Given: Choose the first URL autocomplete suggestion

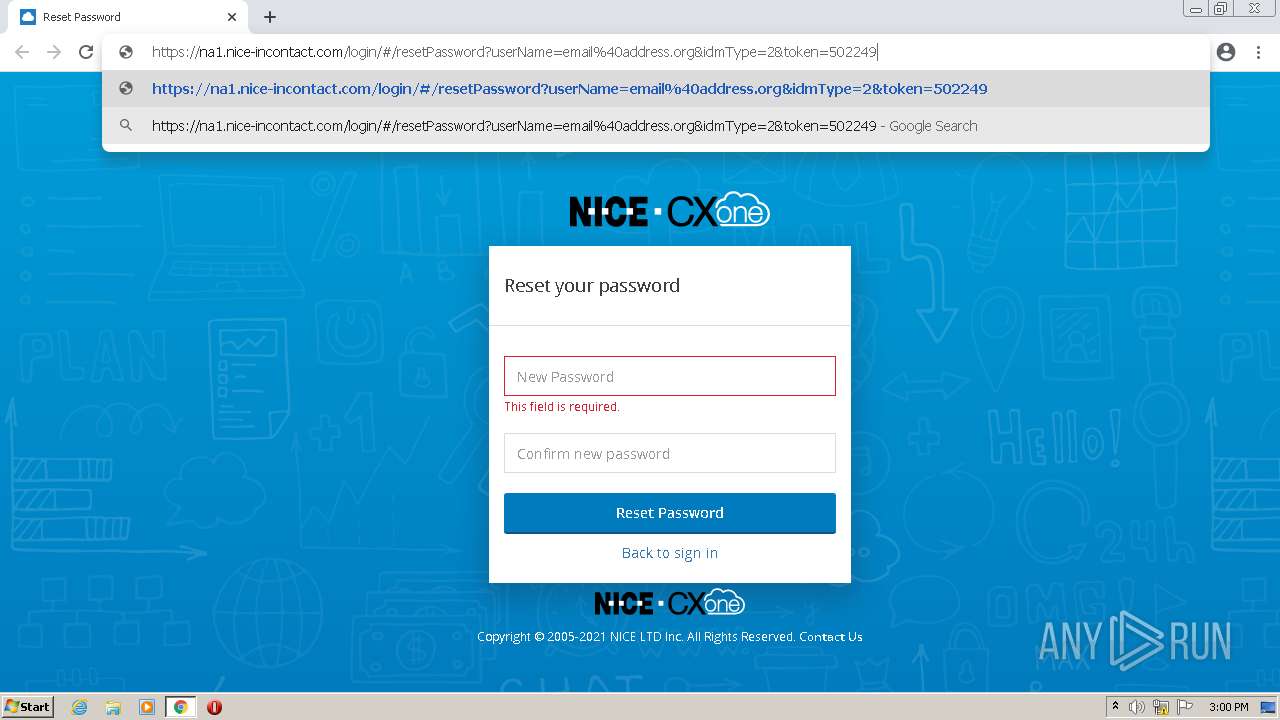Looking at the screenshot, I should point(656,89).
